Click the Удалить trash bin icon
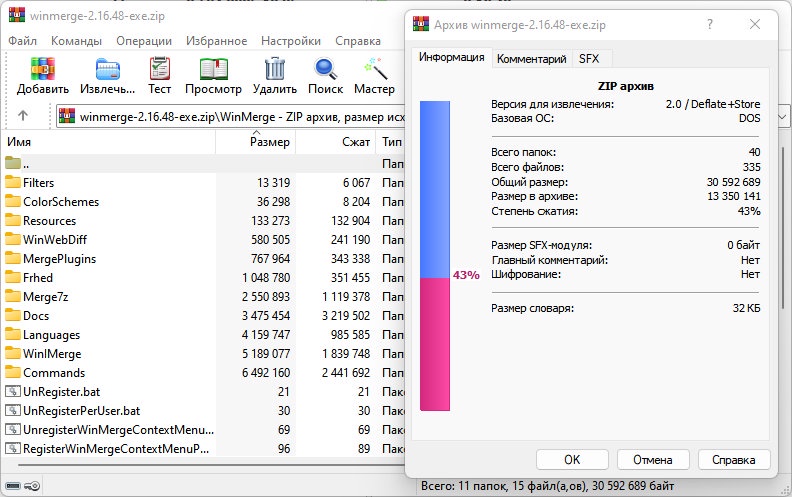The width and height of the screenshot is (792, 497). click(275, 69)
